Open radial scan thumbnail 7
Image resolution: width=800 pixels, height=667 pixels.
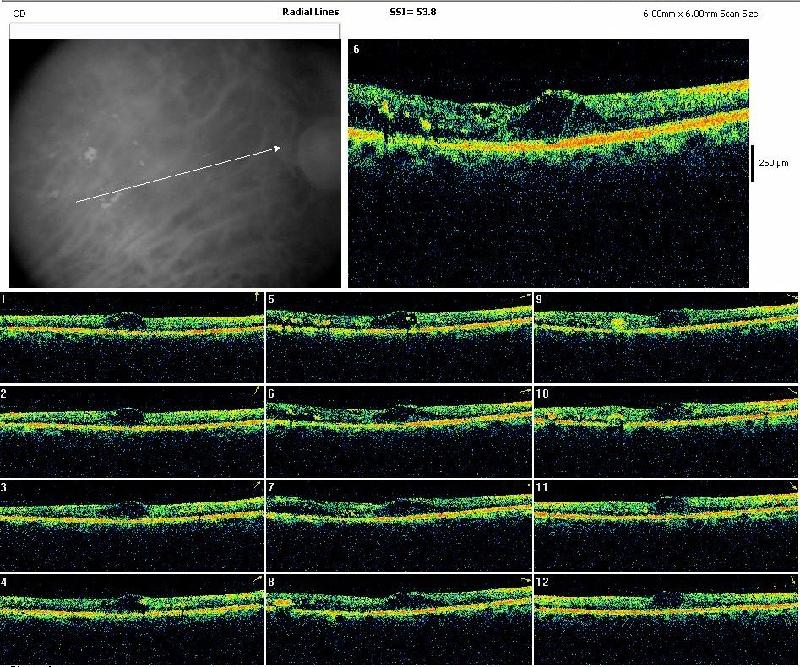pyautogui.click(x=398, y=524)
